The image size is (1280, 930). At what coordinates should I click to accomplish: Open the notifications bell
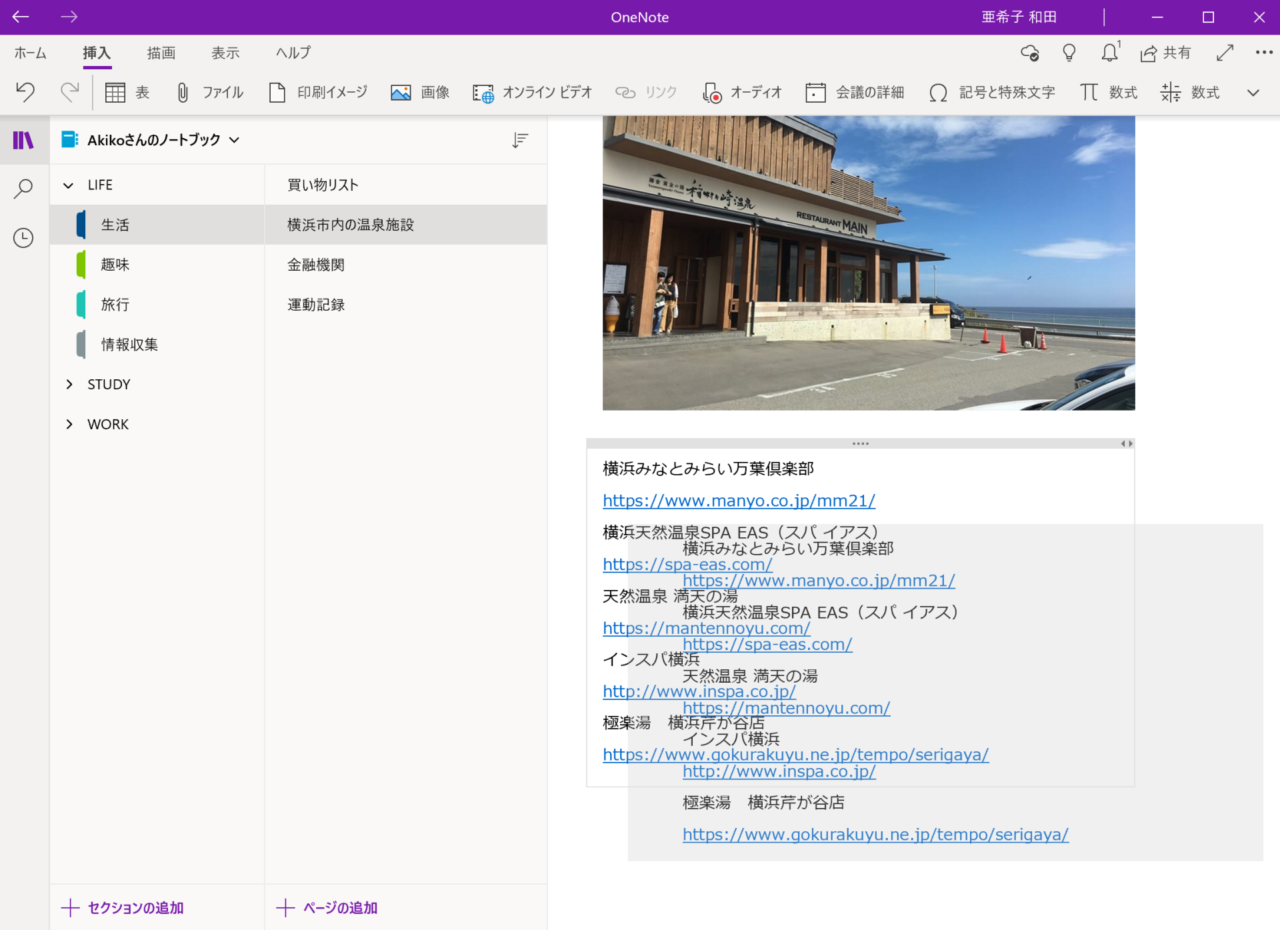tap(1109, 53)
